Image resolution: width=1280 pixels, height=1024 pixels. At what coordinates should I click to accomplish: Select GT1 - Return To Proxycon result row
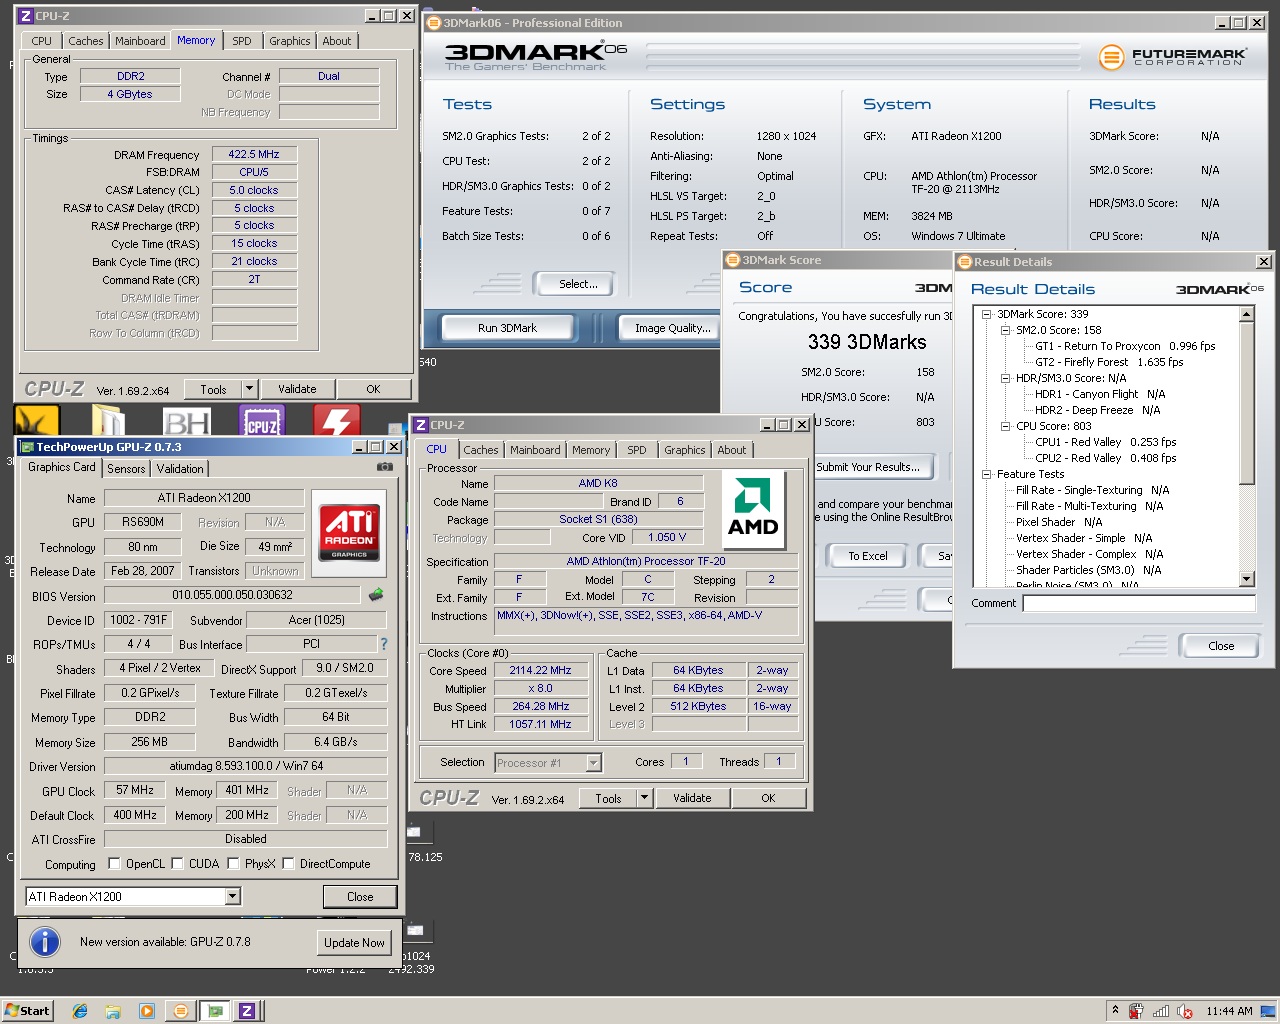pos(1125,346)
